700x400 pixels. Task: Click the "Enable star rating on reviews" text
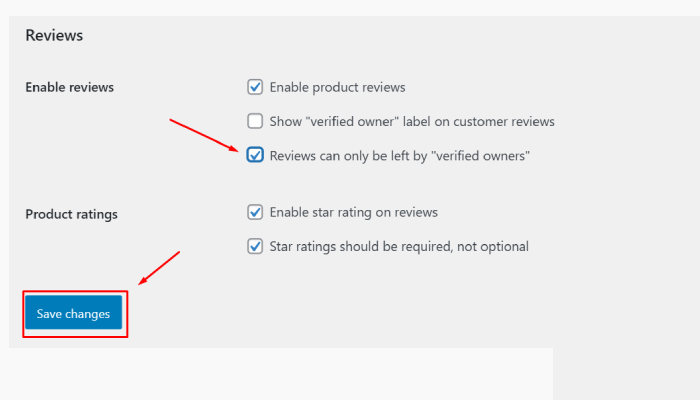pos(353,212)
